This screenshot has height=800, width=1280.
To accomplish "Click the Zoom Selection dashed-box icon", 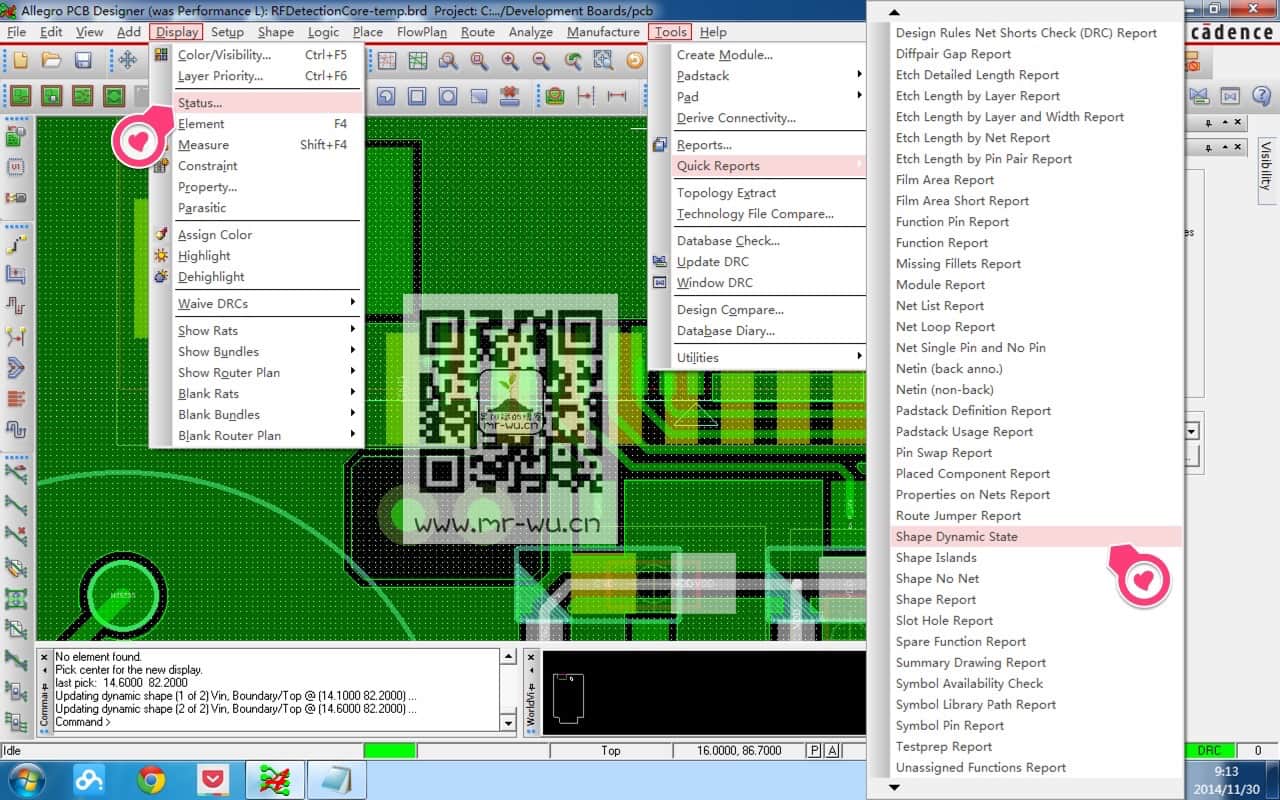I will (603, 60).
